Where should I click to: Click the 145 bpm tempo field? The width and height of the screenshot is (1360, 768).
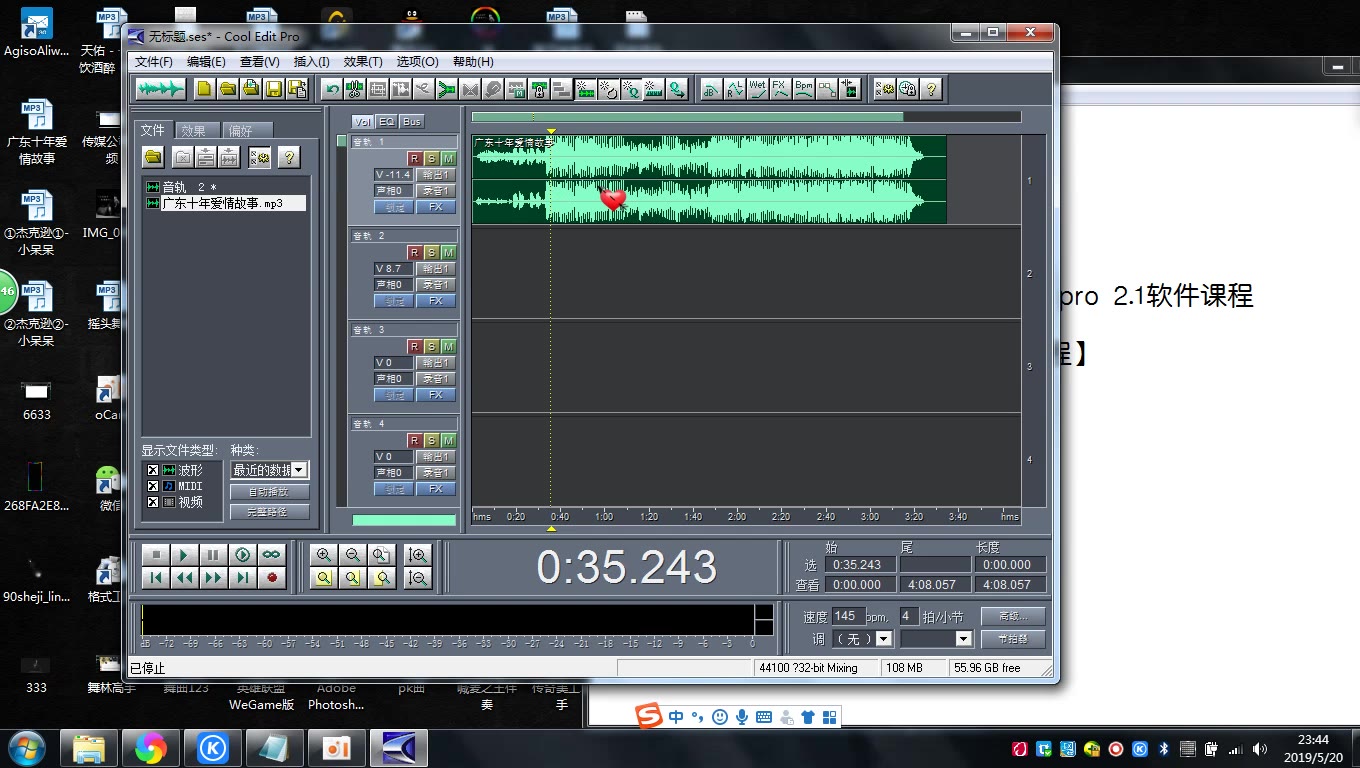[848, 616]
